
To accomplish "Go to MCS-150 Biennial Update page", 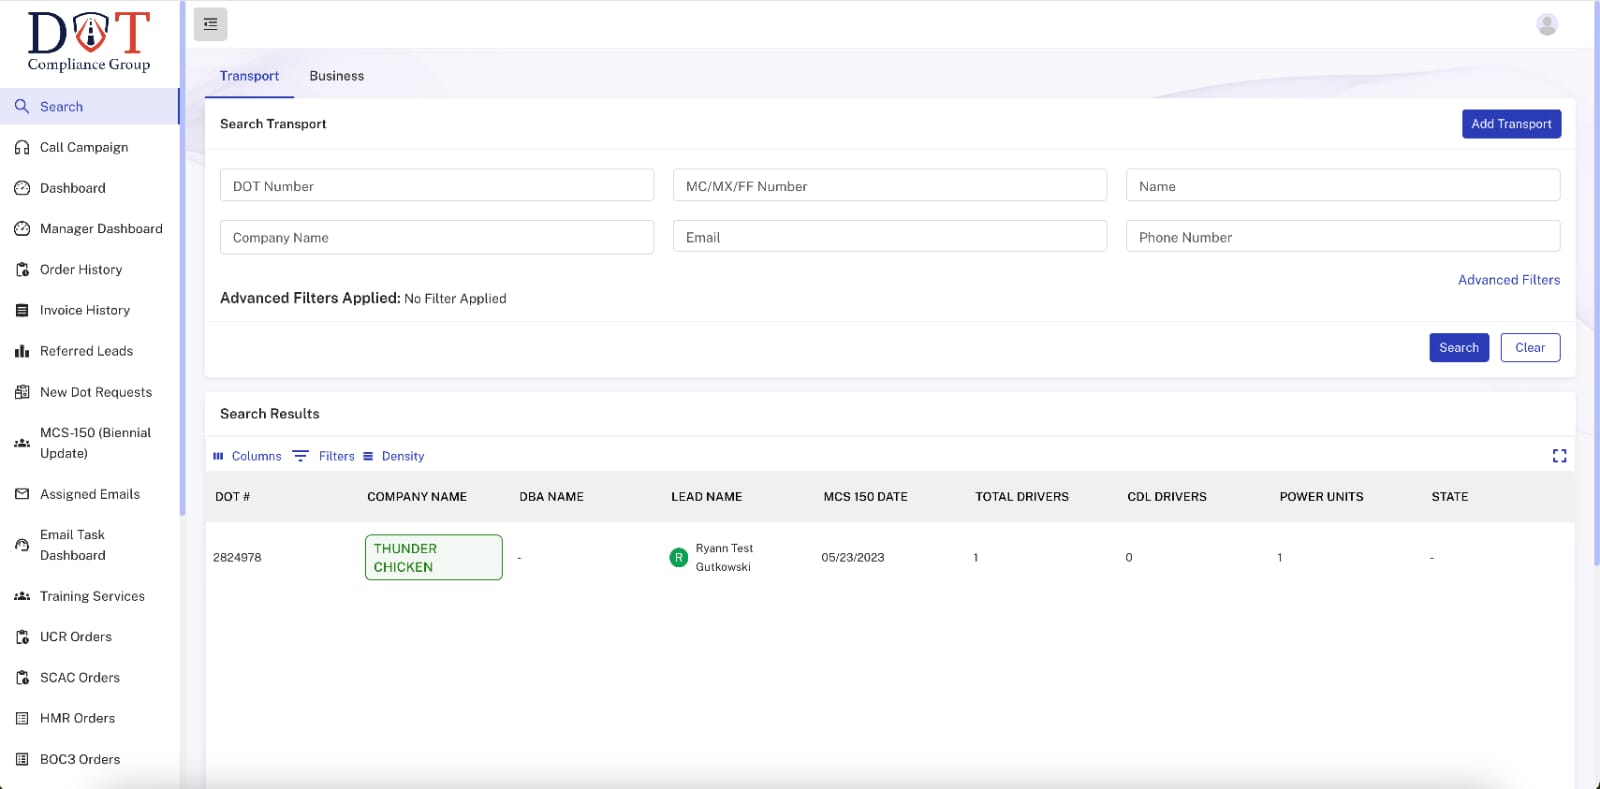I will (95, 443).
